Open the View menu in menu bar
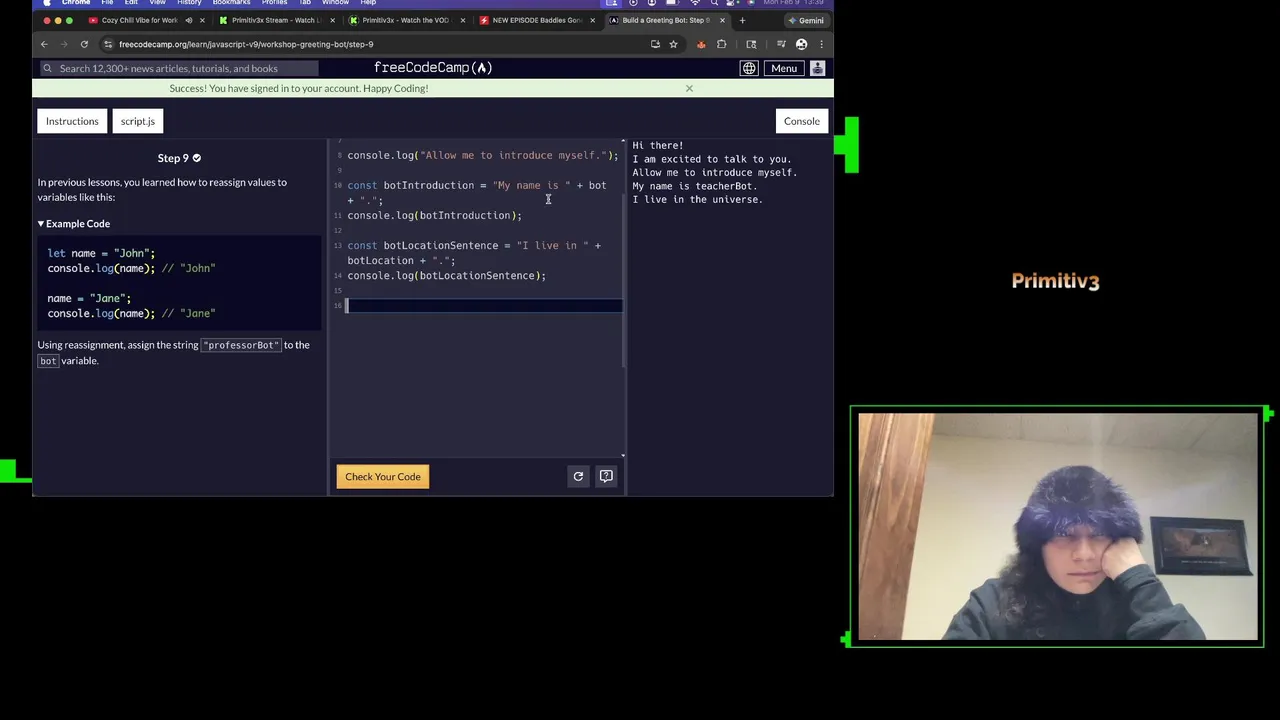Viewport: 1280px width, 720px height. tap(157, 3)
